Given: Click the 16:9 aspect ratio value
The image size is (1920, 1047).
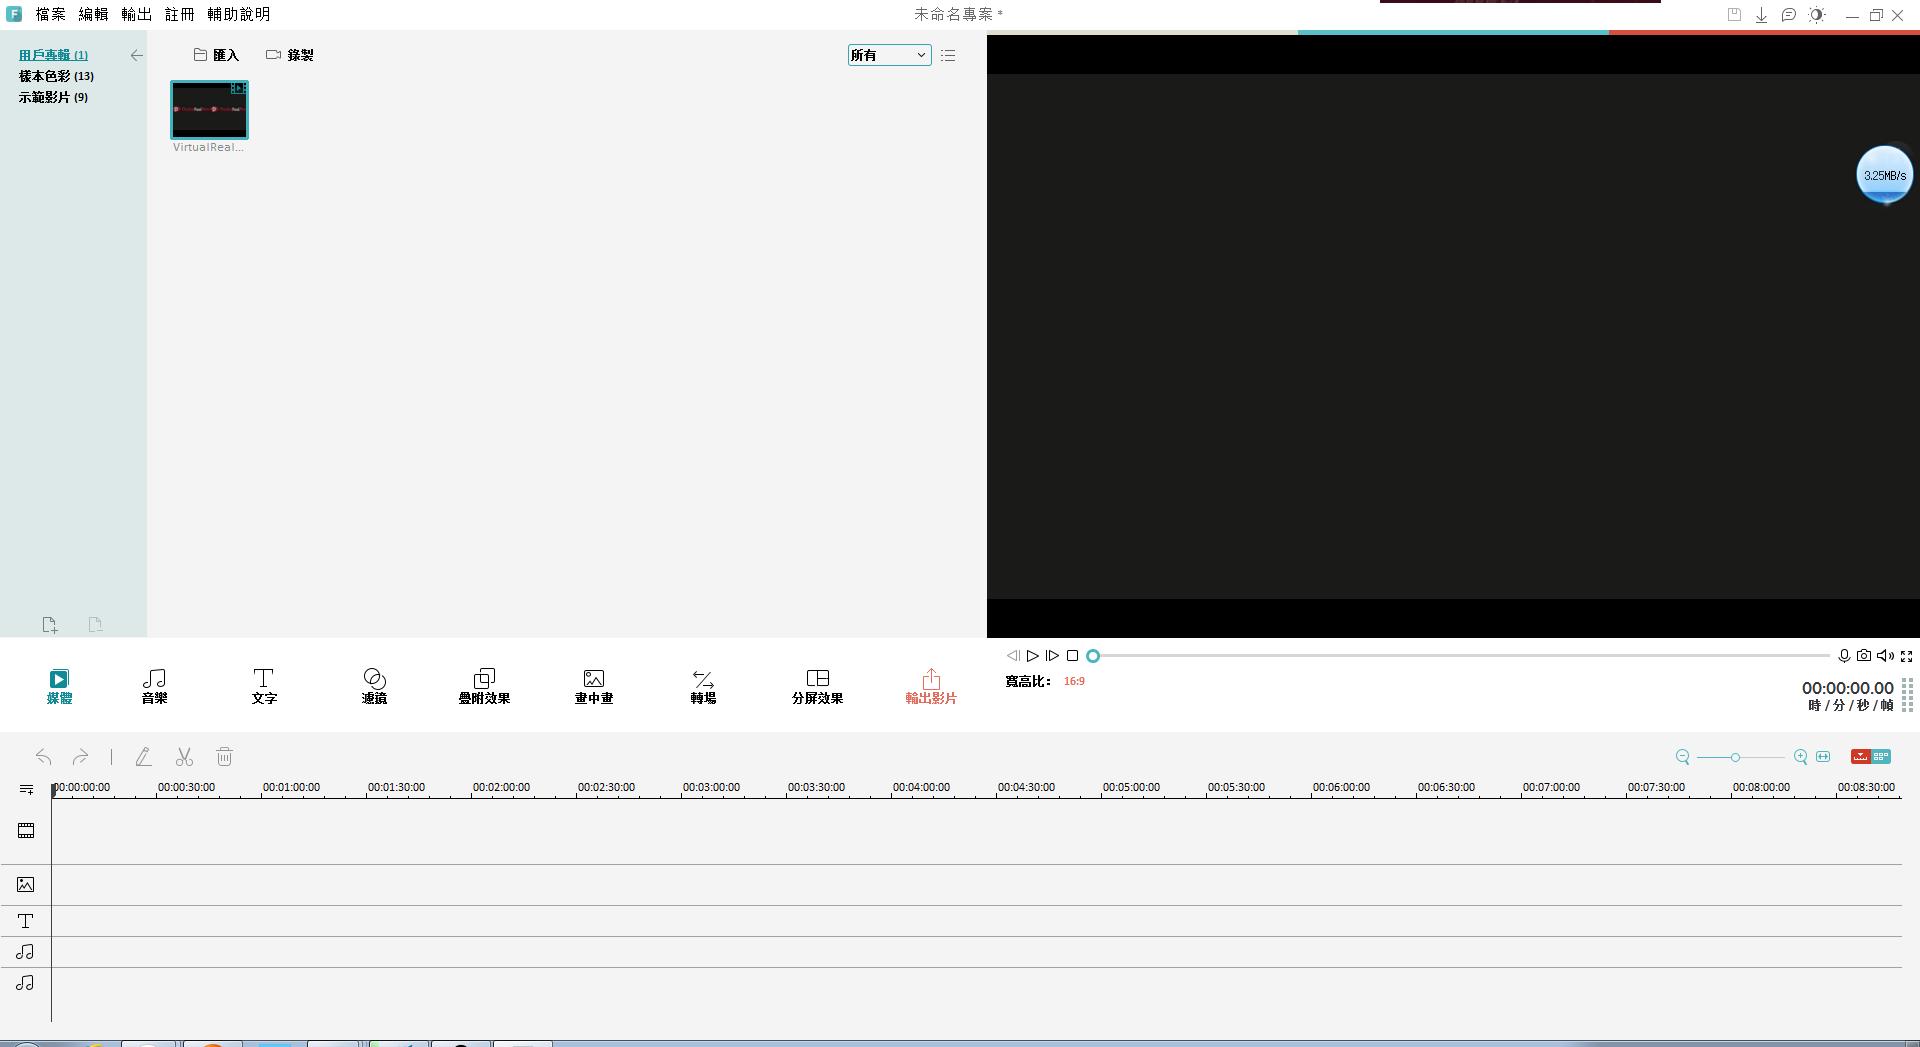Looking at the screenshot, I should coord(1074,681).
